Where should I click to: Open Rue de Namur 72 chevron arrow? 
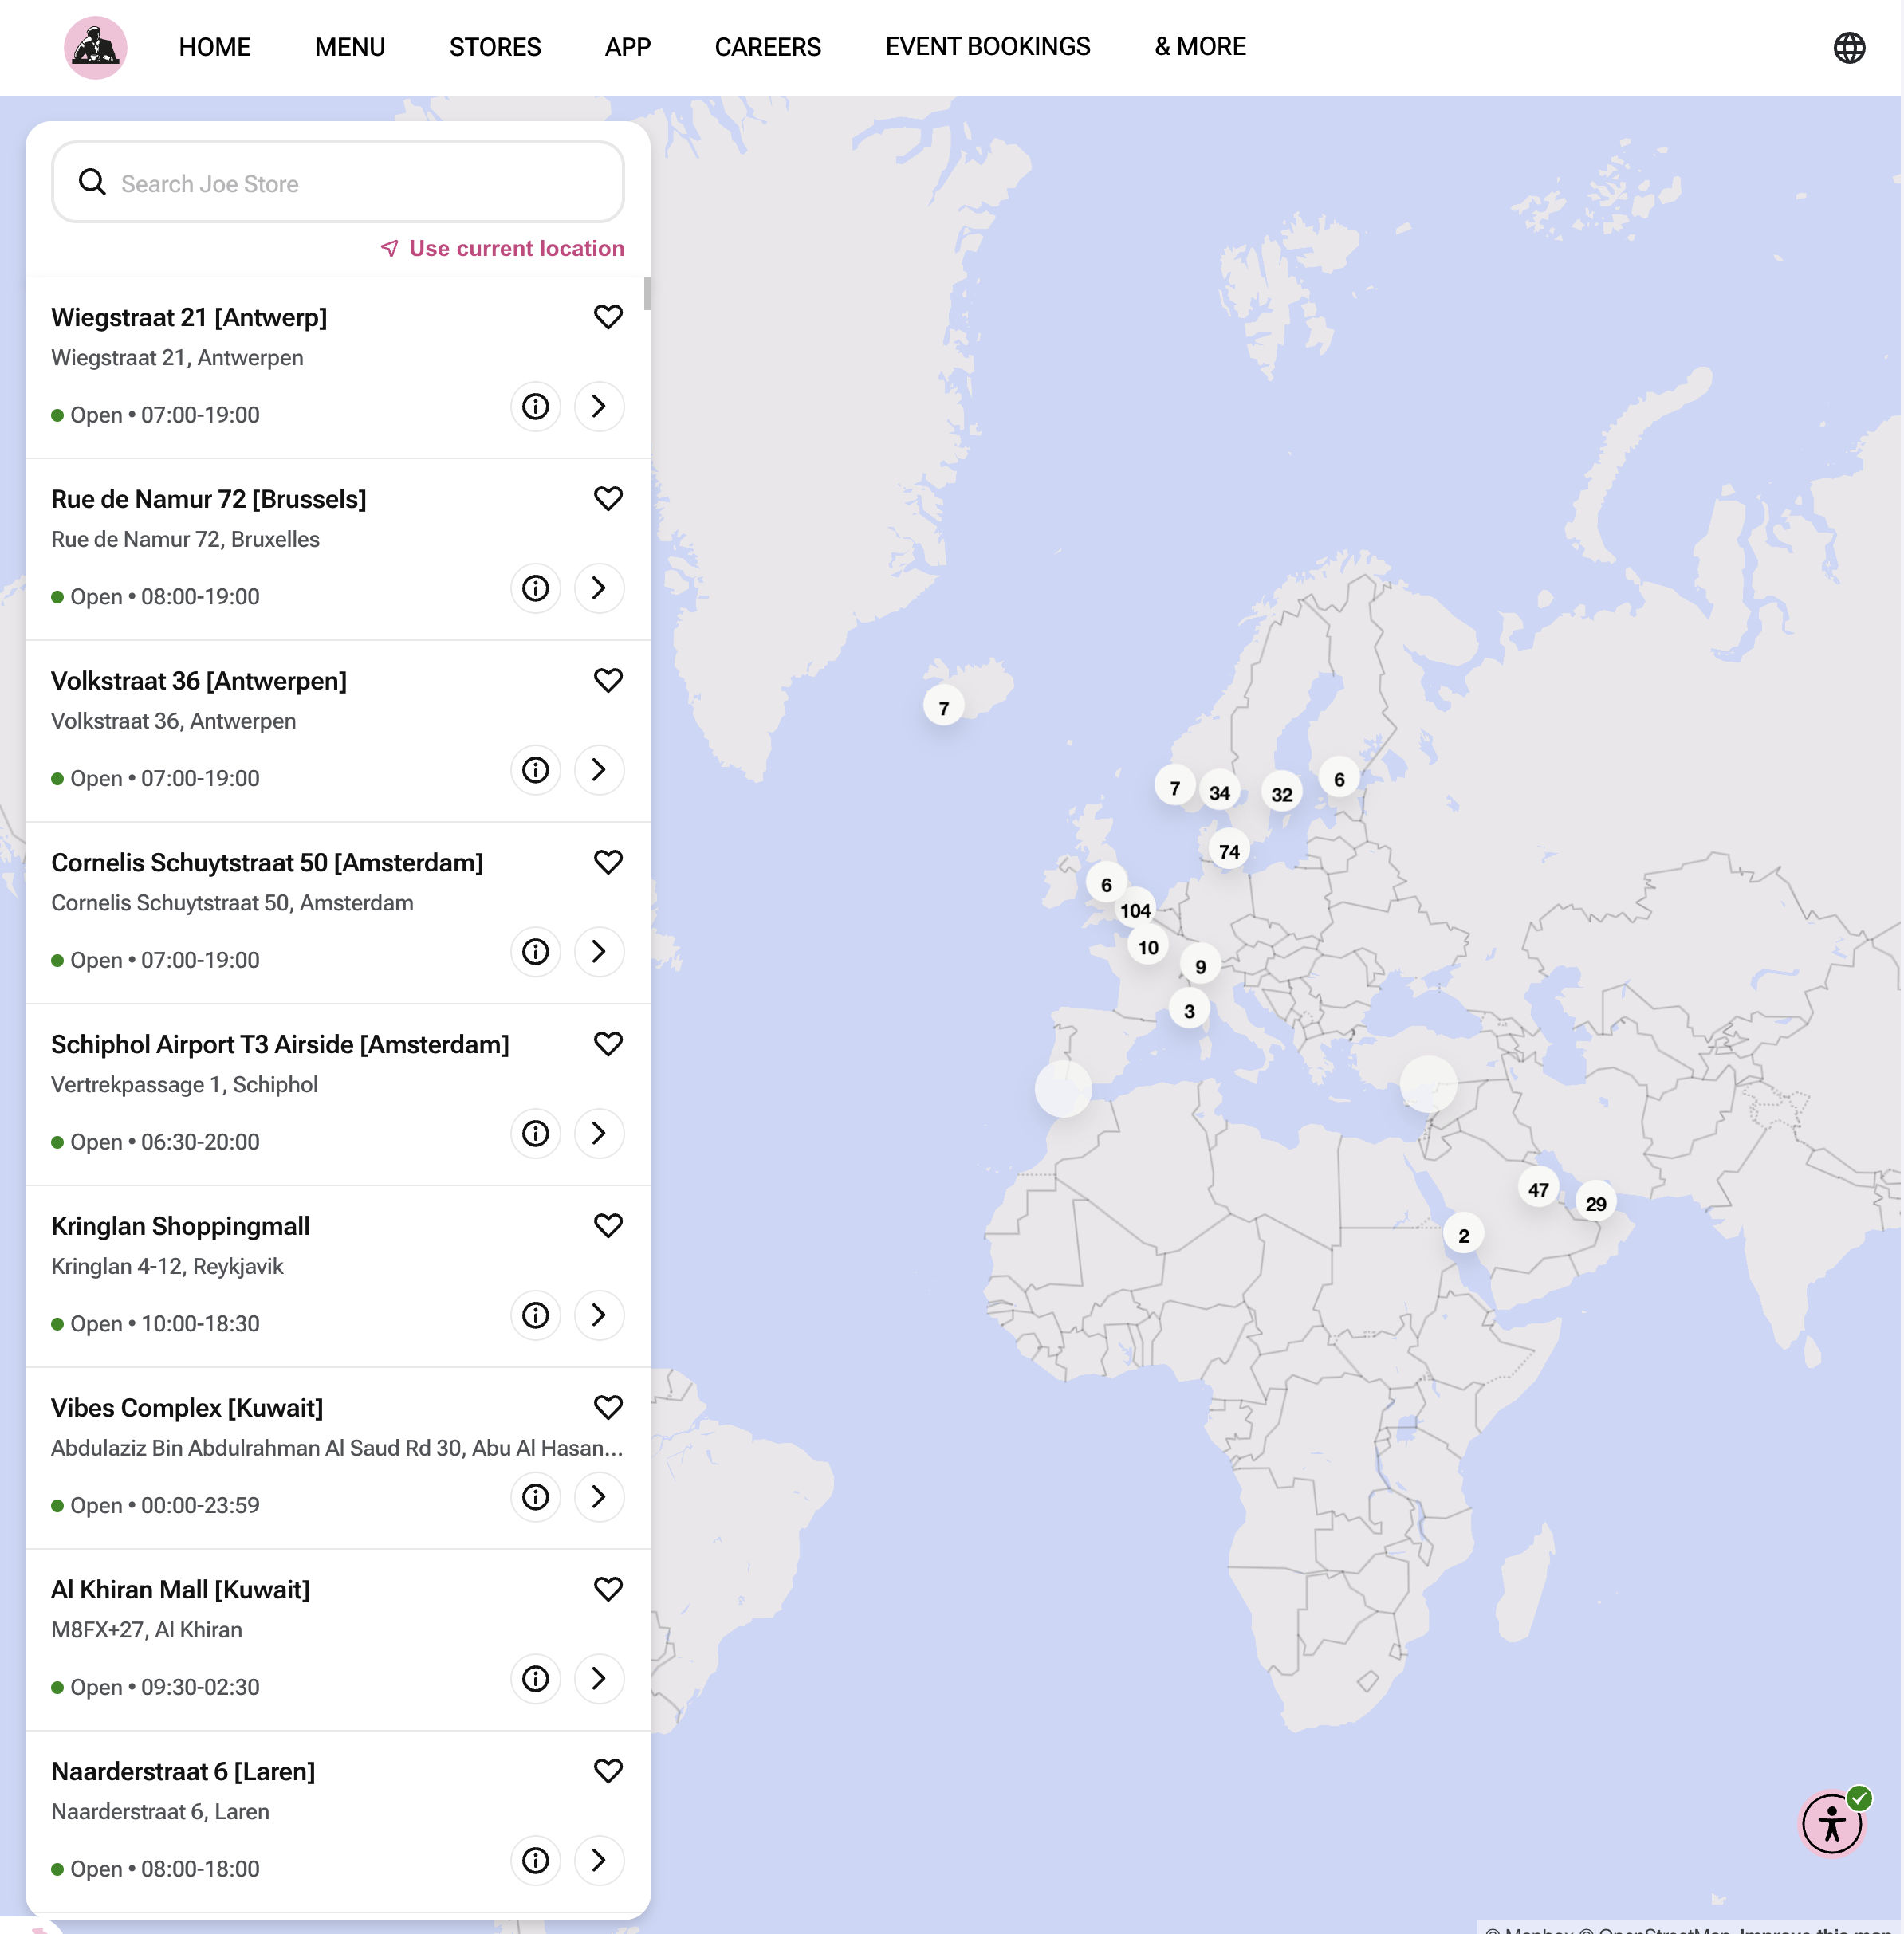click(x=599, y=588)
